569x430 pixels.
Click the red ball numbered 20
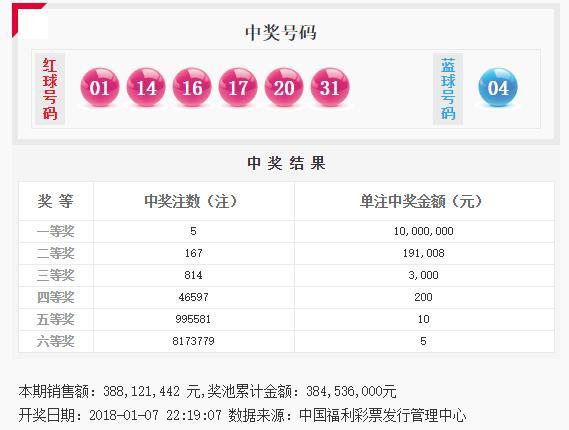coord(284,87)
